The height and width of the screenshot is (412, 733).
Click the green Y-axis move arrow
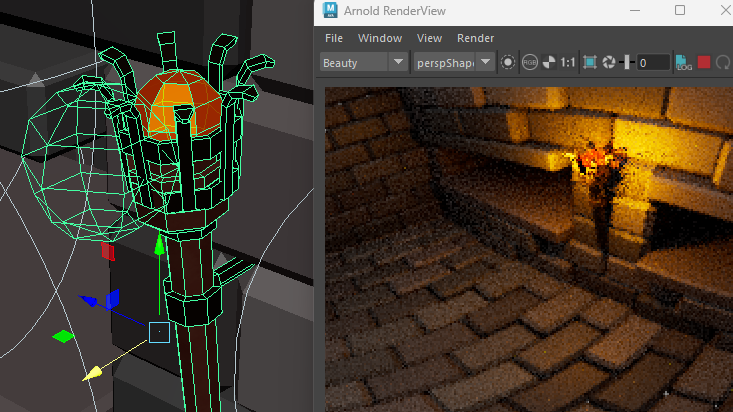click(x=158, y=244)
